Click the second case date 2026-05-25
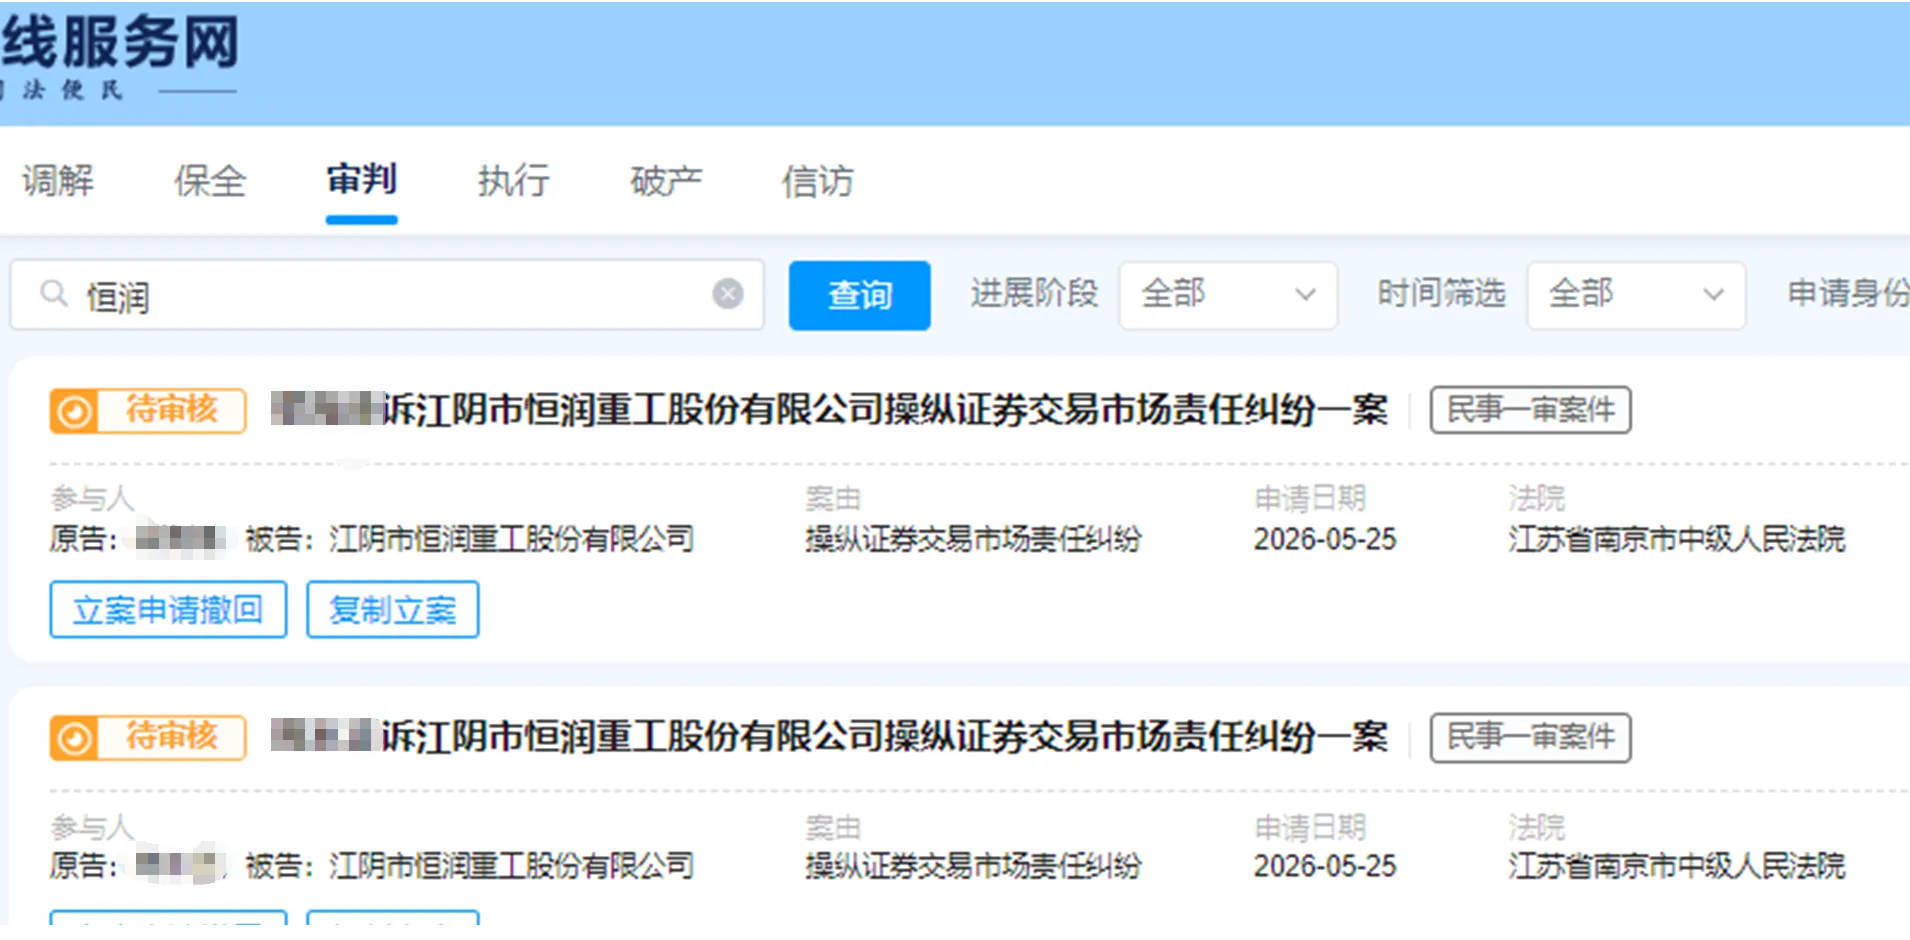Image resolution: width=1910 pixels, height=940 pixels. pos(1325,866)
